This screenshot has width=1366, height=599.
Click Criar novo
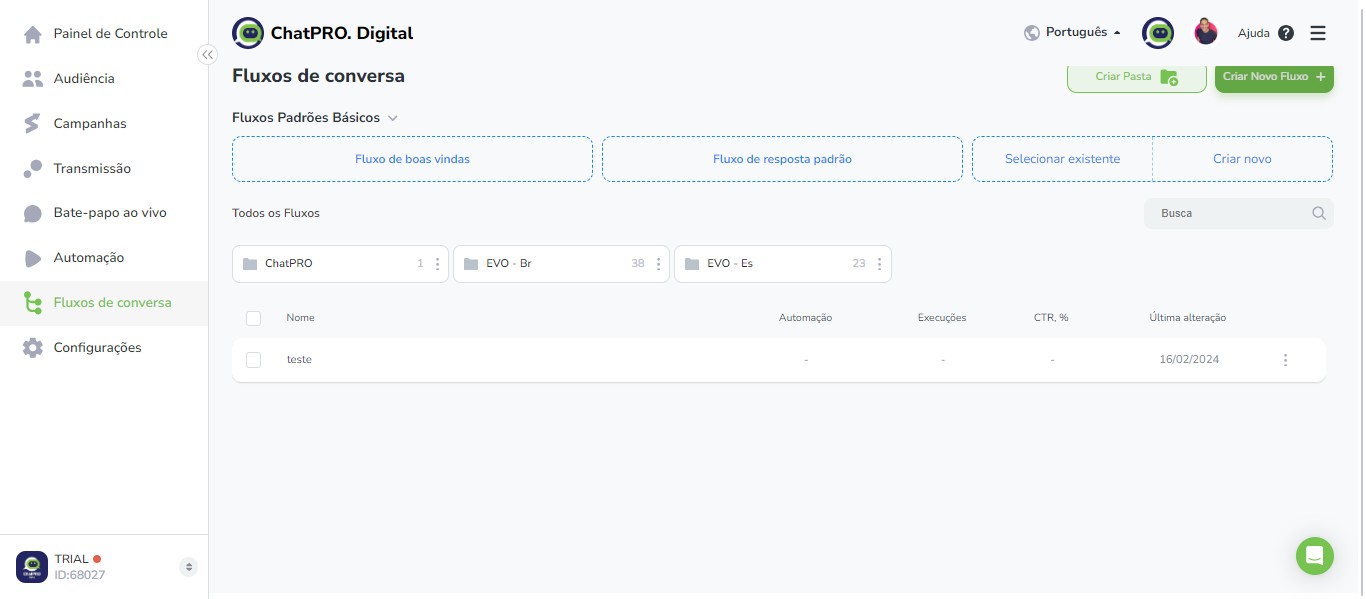point(1242,159)
